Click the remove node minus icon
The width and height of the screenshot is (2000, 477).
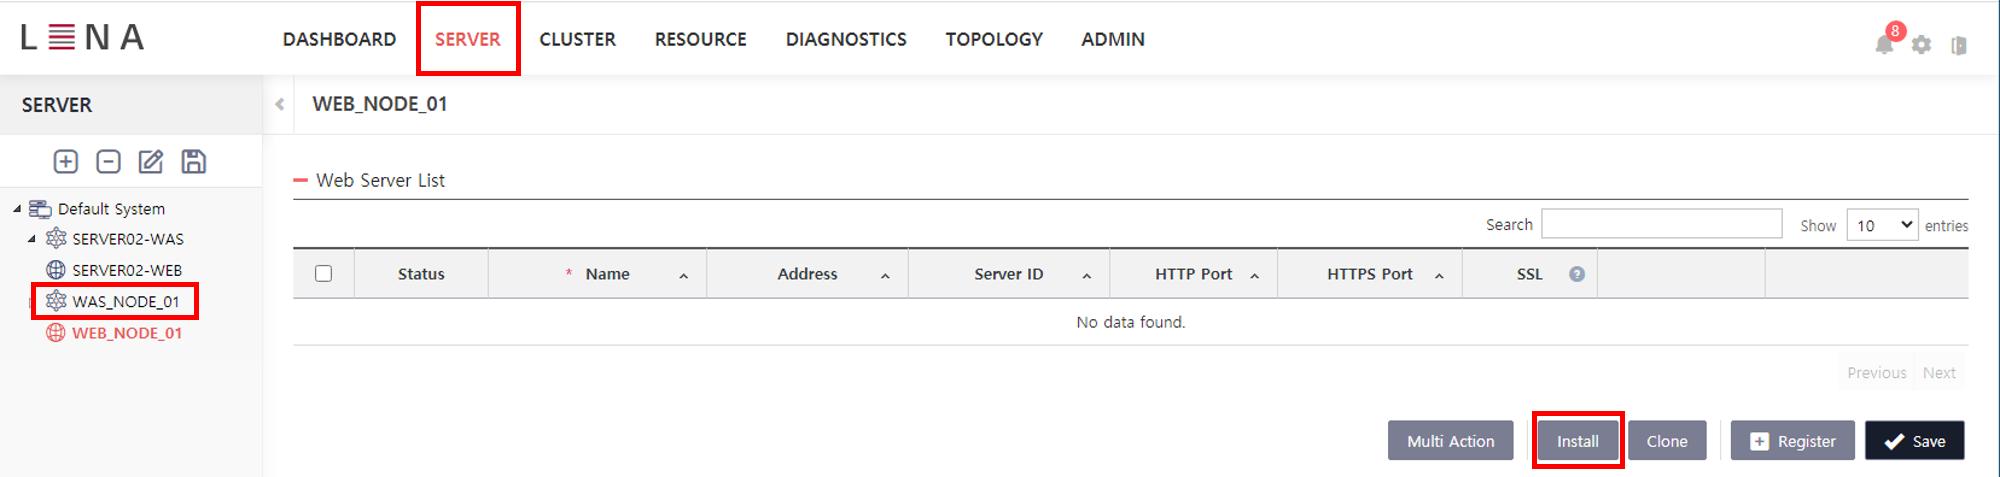(108, 162)
